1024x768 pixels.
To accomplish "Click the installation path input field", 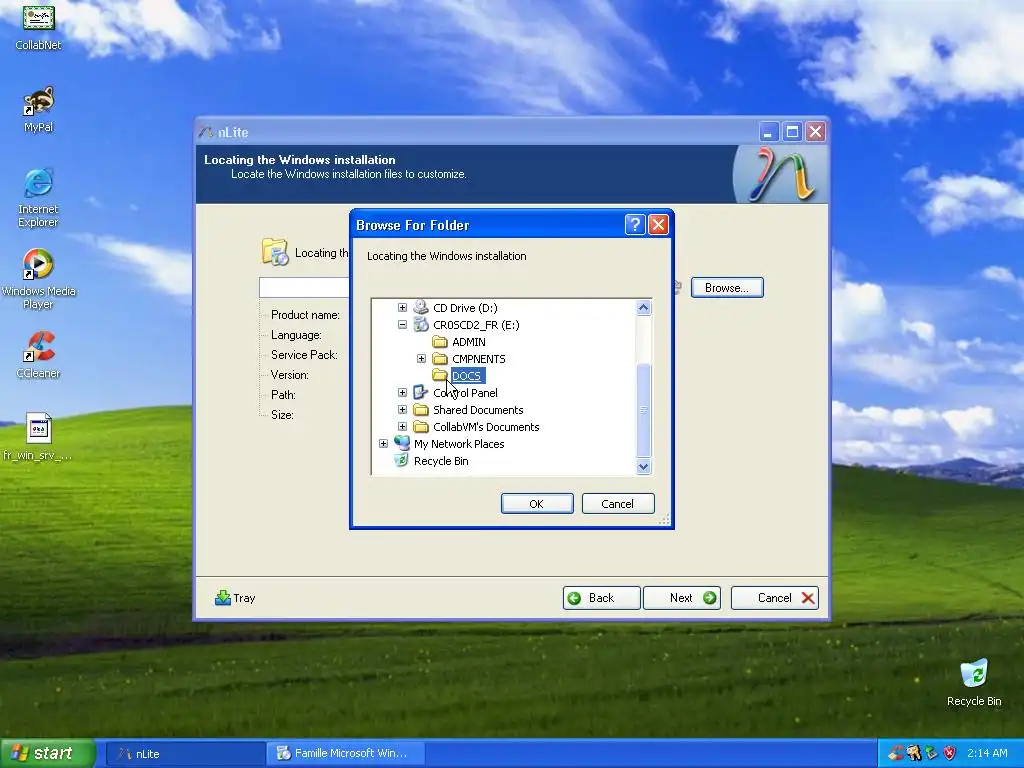I will click(x=304, y=287).
